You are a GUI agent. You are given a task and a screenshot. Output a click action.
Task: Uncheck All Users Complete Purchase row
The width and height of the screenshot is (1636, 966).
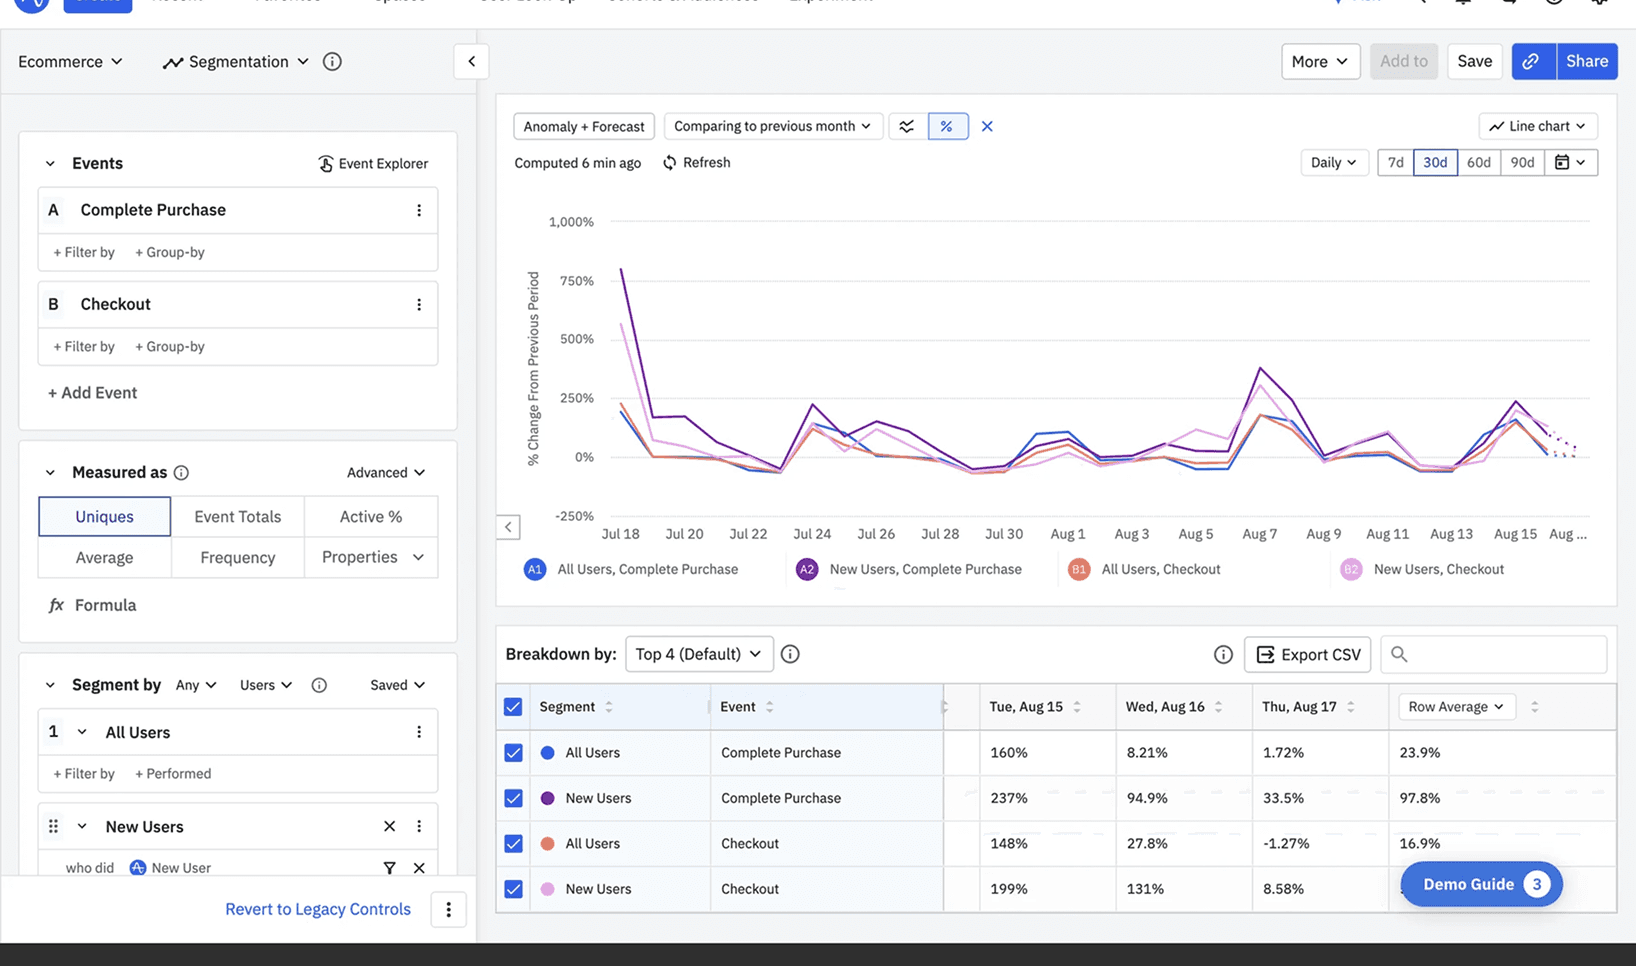pos(513,753)
